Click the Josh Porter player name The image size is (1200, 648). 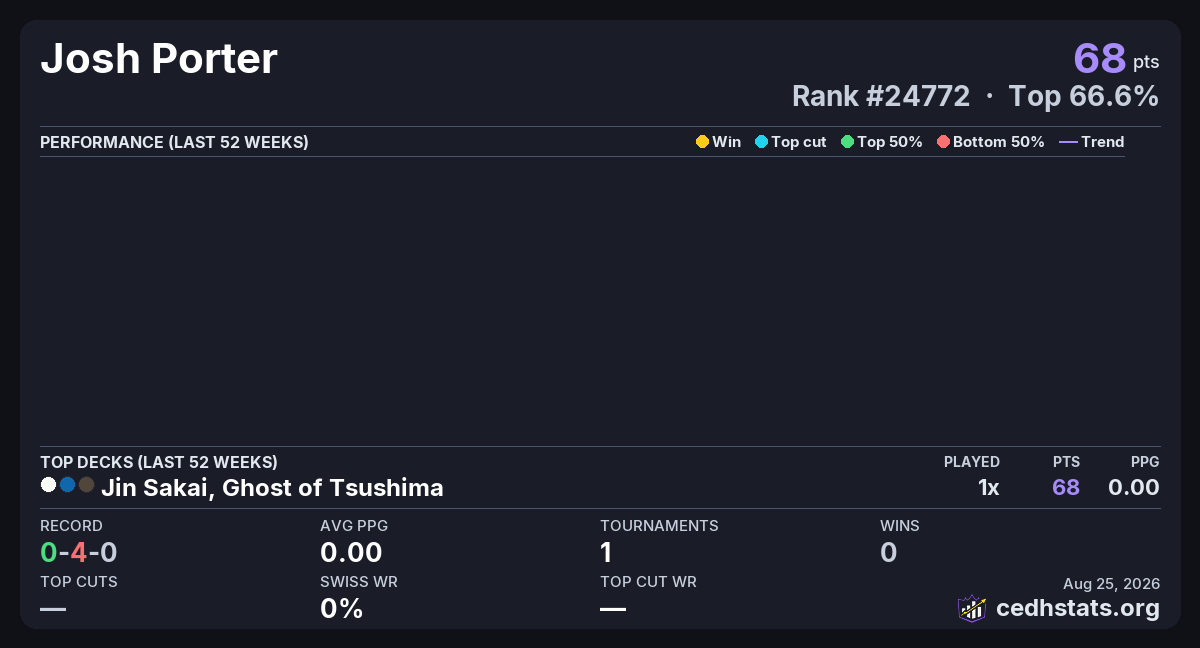(x=159, y=59)
